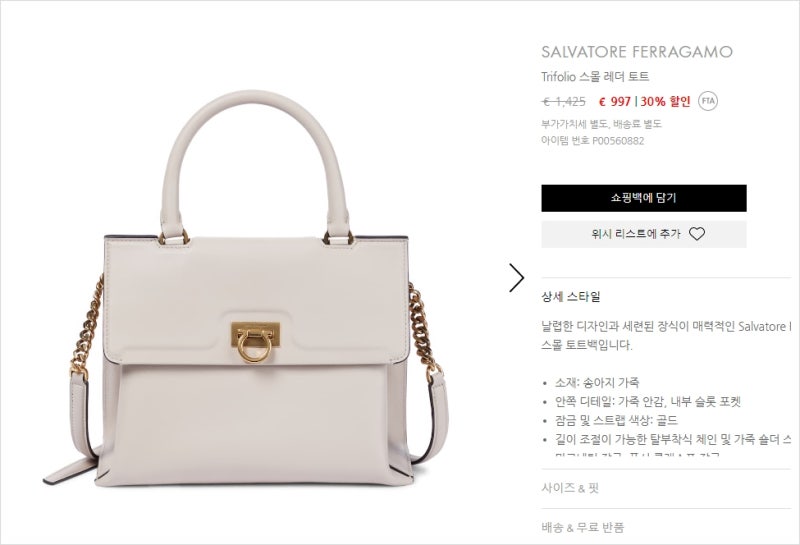The width and height of the screenshot is (800, 545).
Task: Click the 소재: 송아지 가죽 bullet
Action: click(597, 383)
